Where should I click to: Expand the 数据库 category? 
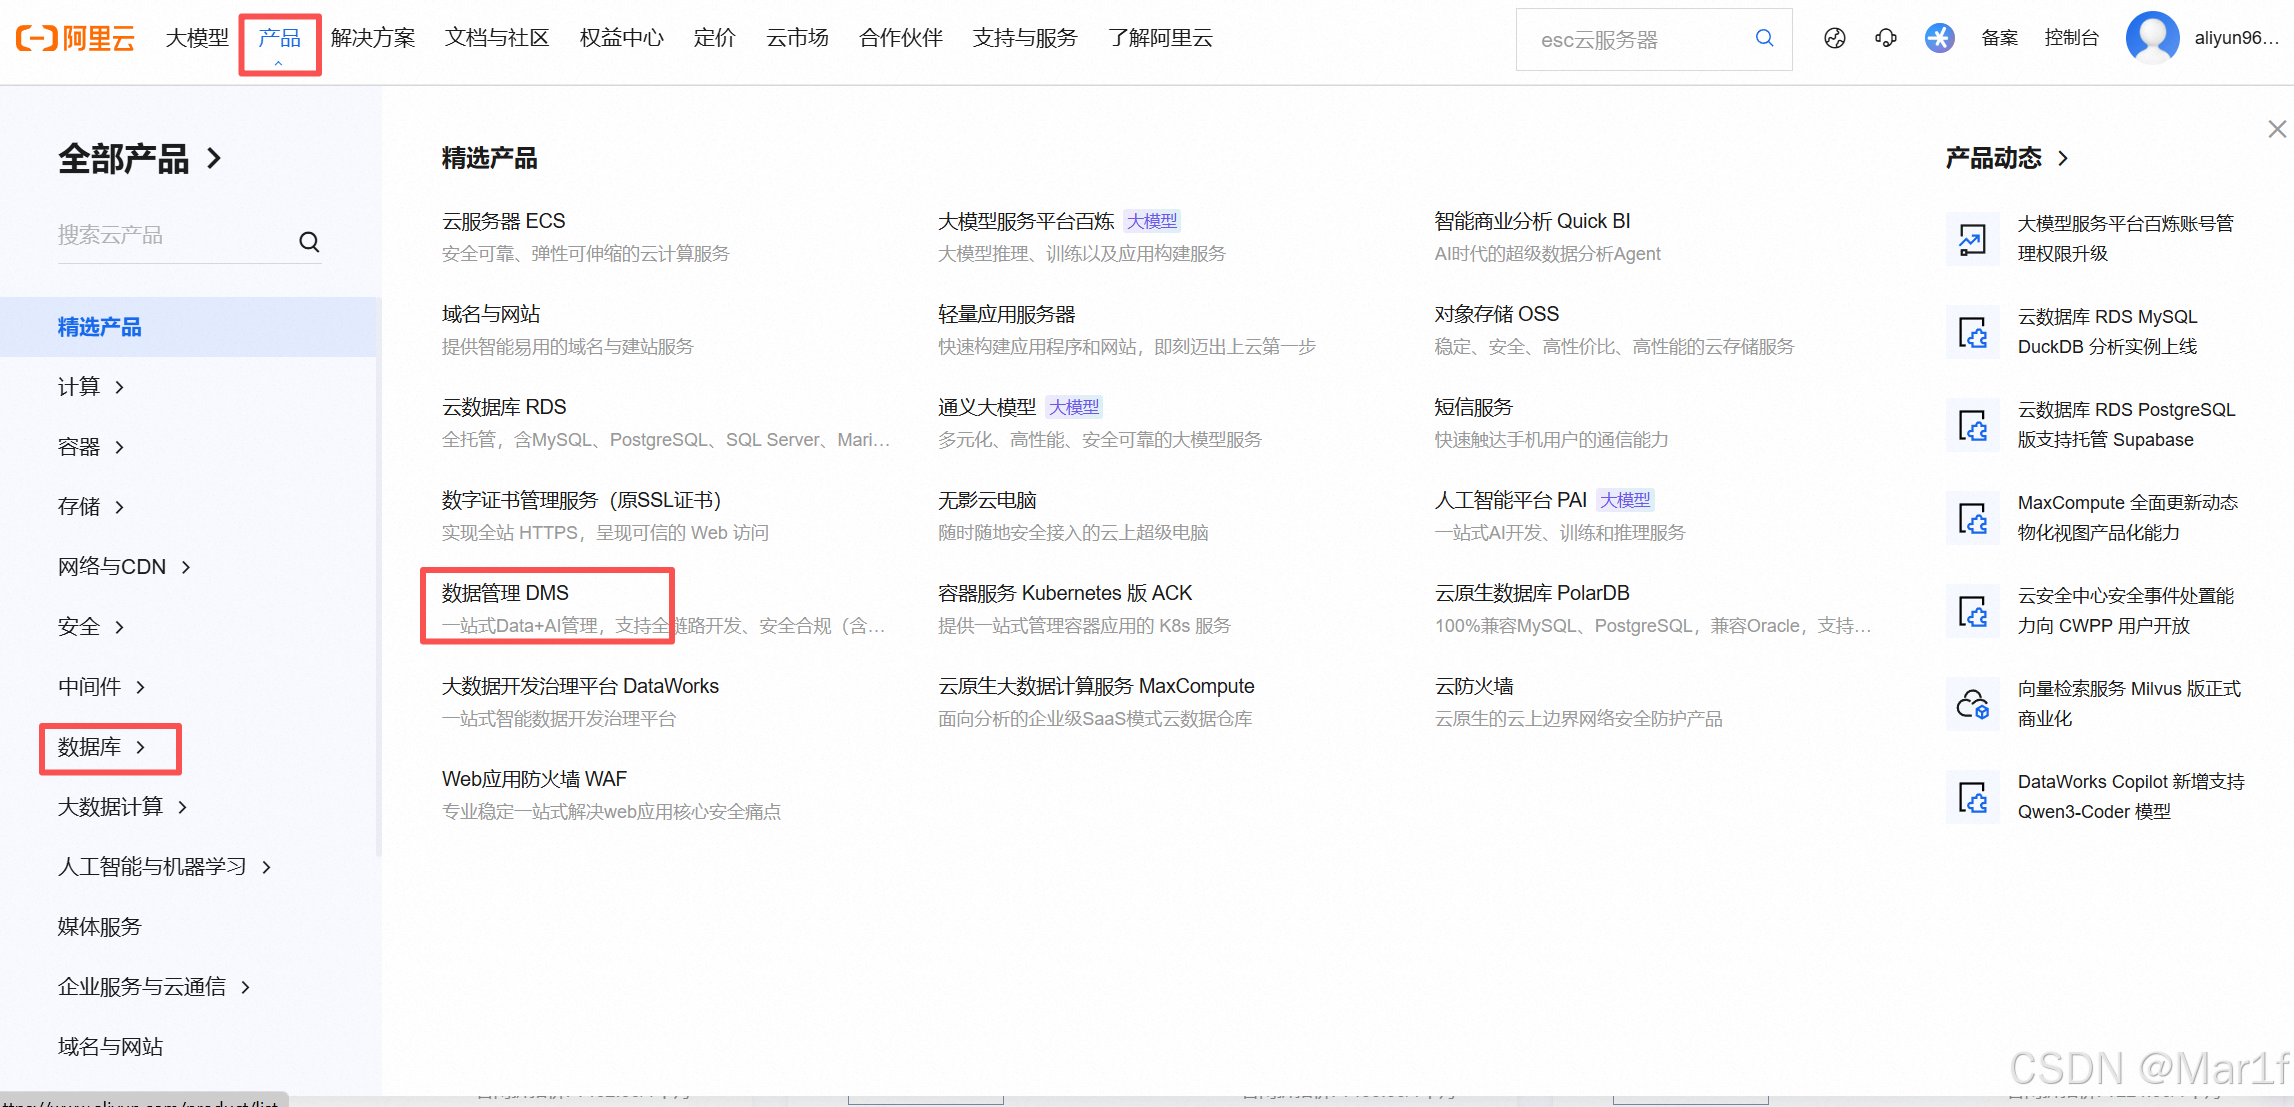[x=102, y=747]
